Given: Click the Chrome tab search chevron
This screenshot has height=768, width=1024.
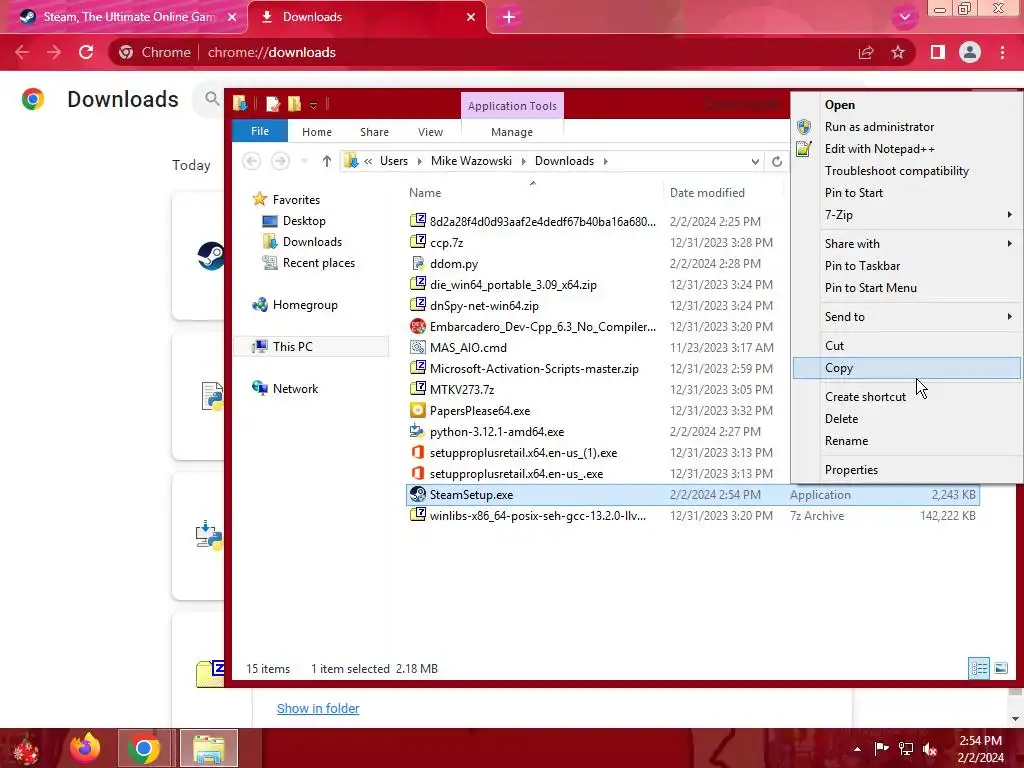Looking at the screenshot, I should 904,17.
